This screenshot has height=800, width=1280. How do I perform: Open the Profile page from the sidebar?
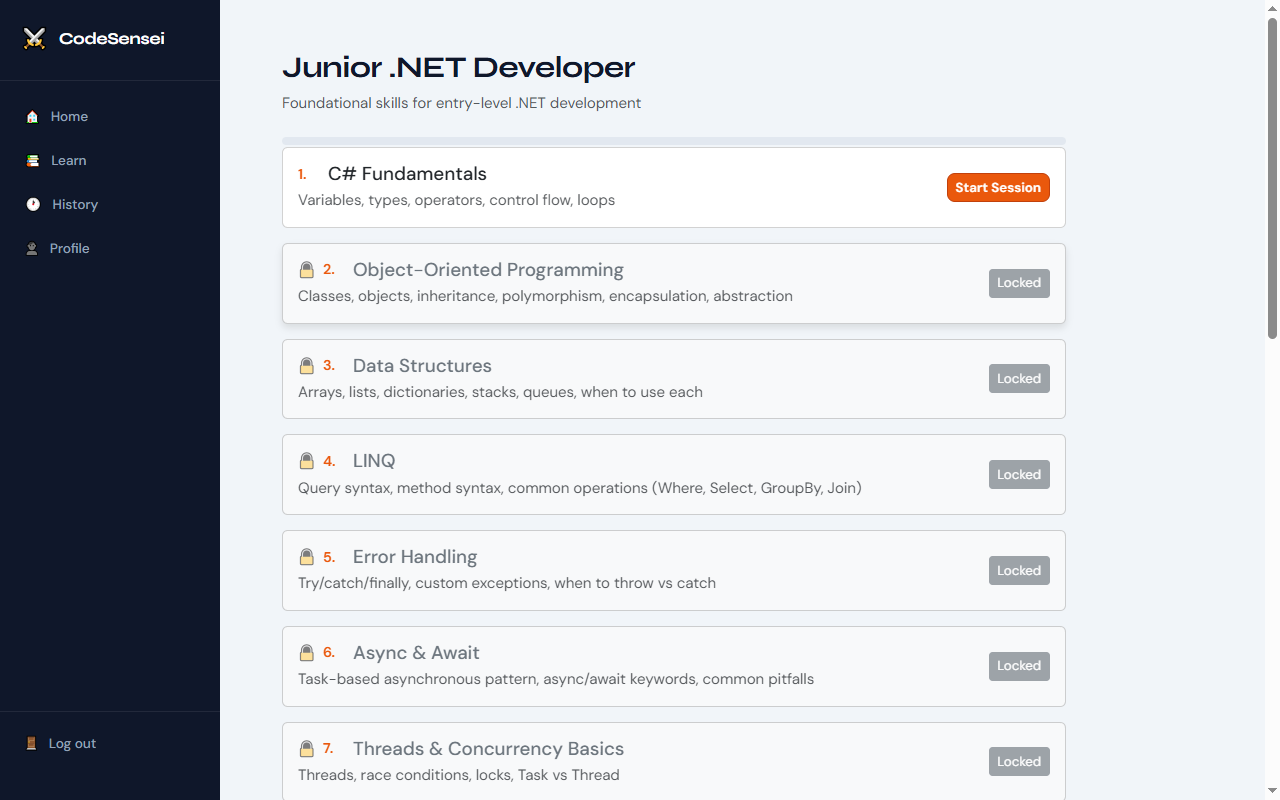69,248
